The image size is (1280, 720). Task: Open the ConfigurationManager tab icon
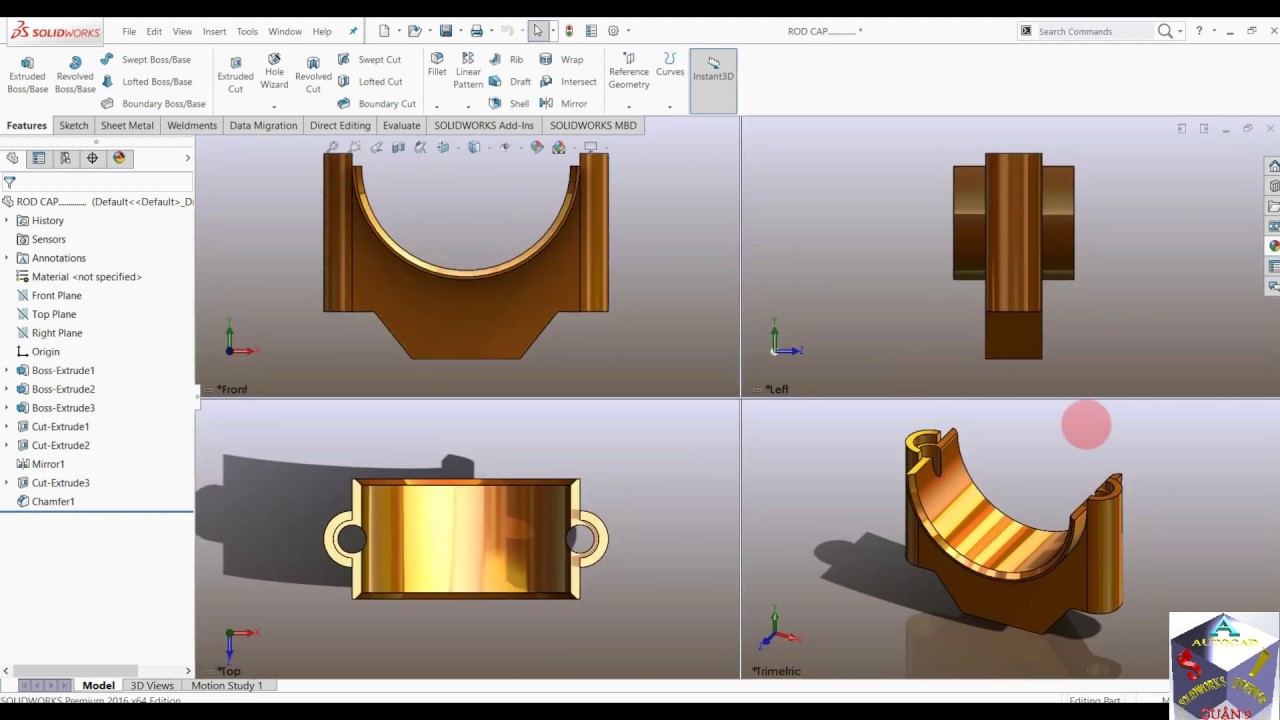pos(65,158)
